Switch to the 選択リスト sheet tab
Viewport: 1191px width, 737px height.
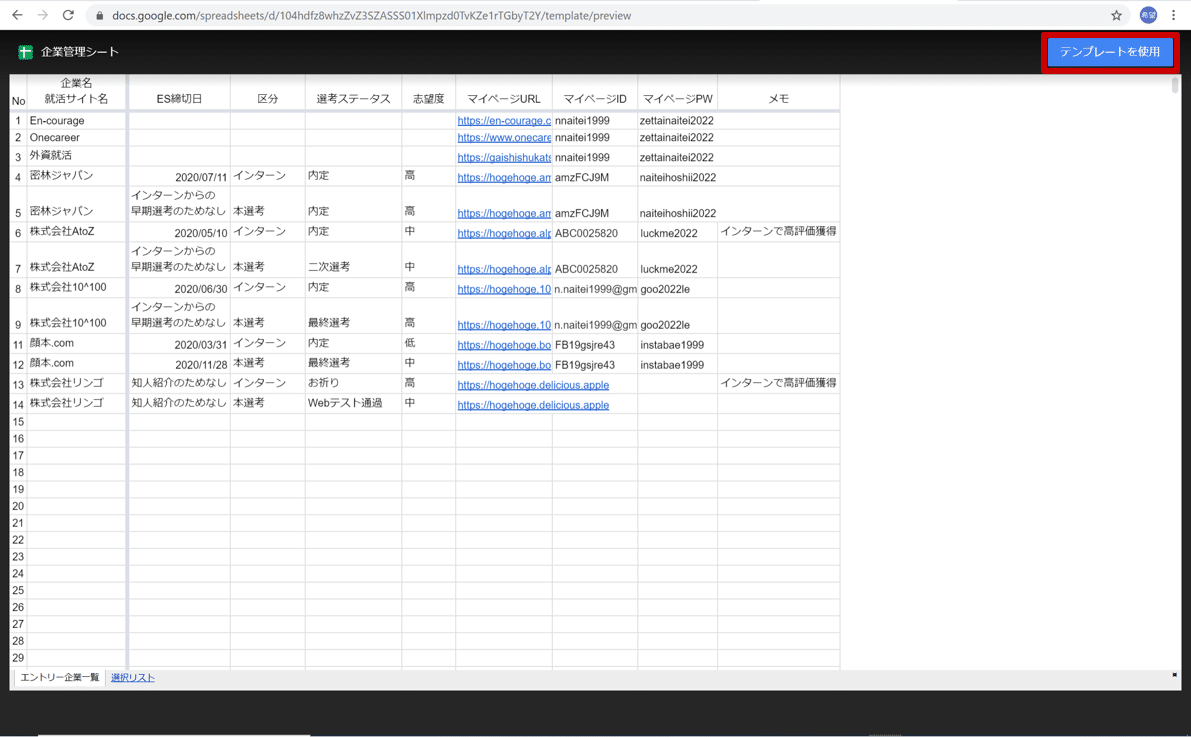(x=133, y=678)
